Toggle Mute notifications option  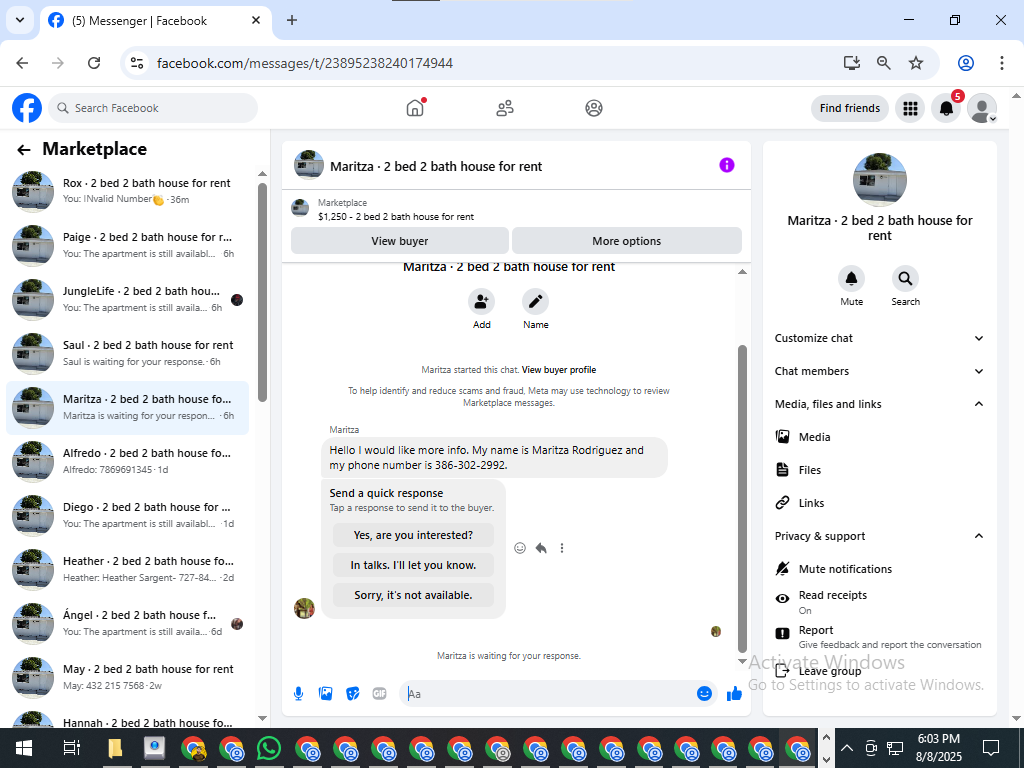[x=879, y=569]
